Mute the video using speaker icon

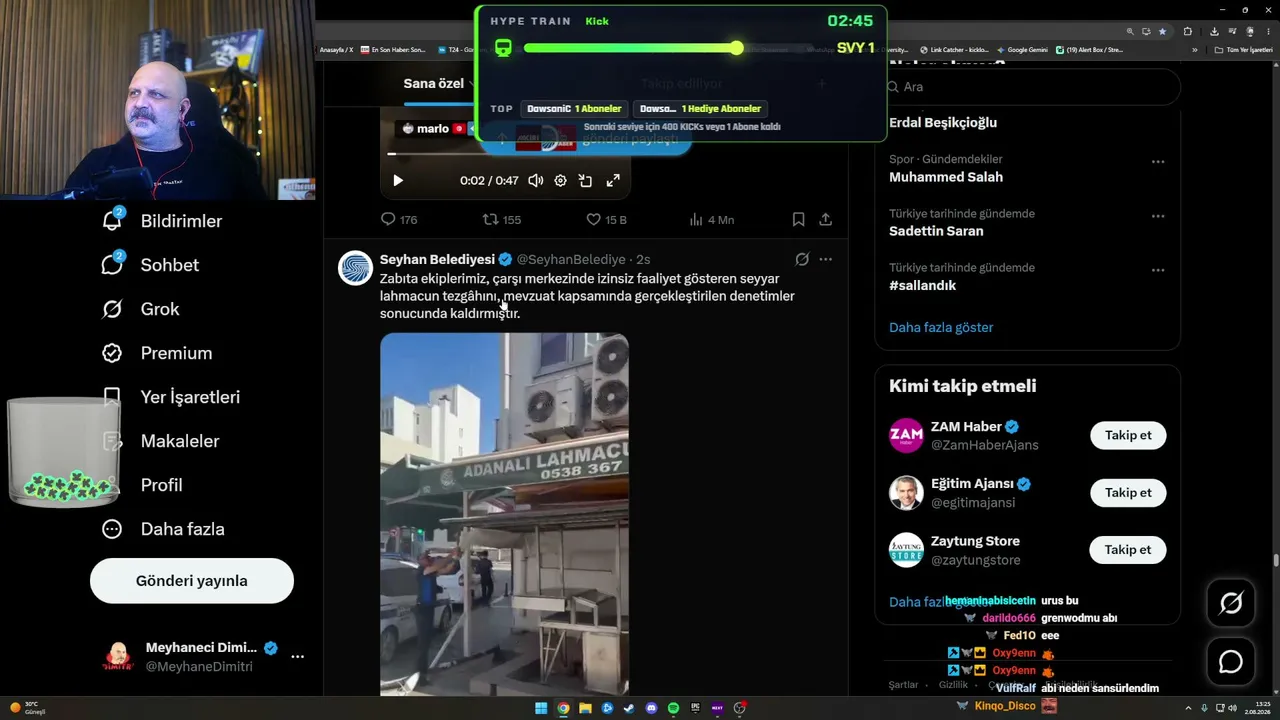pyautogui.click(x=535, y=181)
